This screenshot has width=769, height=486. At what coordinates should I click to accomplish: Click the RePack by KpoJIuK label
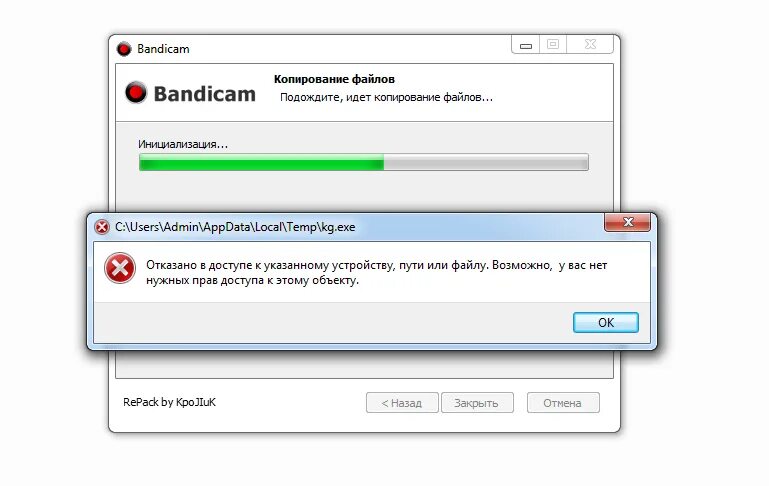(x=170, y=402)
